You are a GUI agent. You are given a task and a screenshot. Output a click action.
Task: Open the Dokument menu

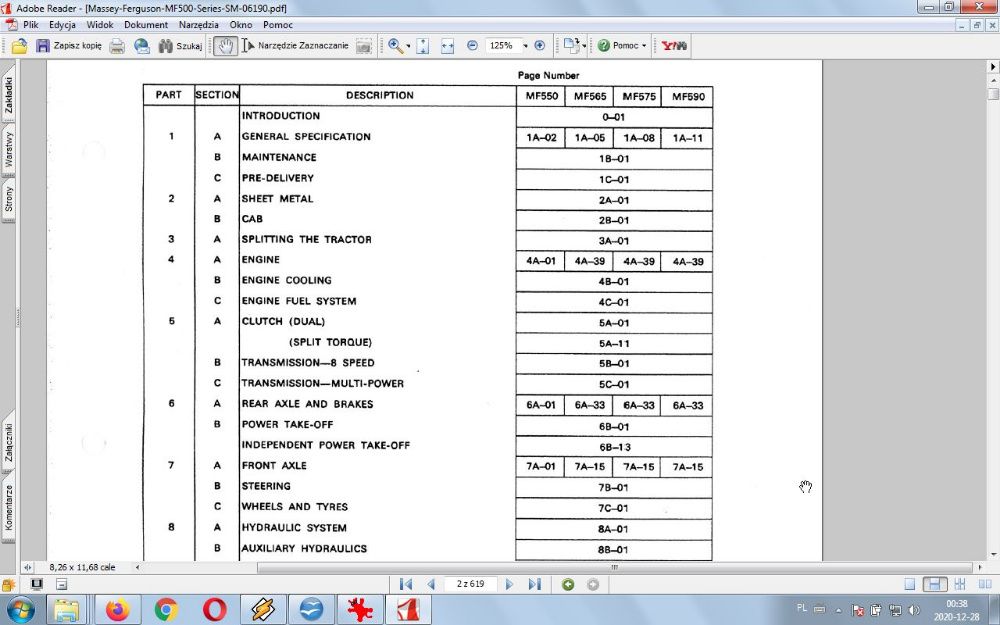pos(146,25)
